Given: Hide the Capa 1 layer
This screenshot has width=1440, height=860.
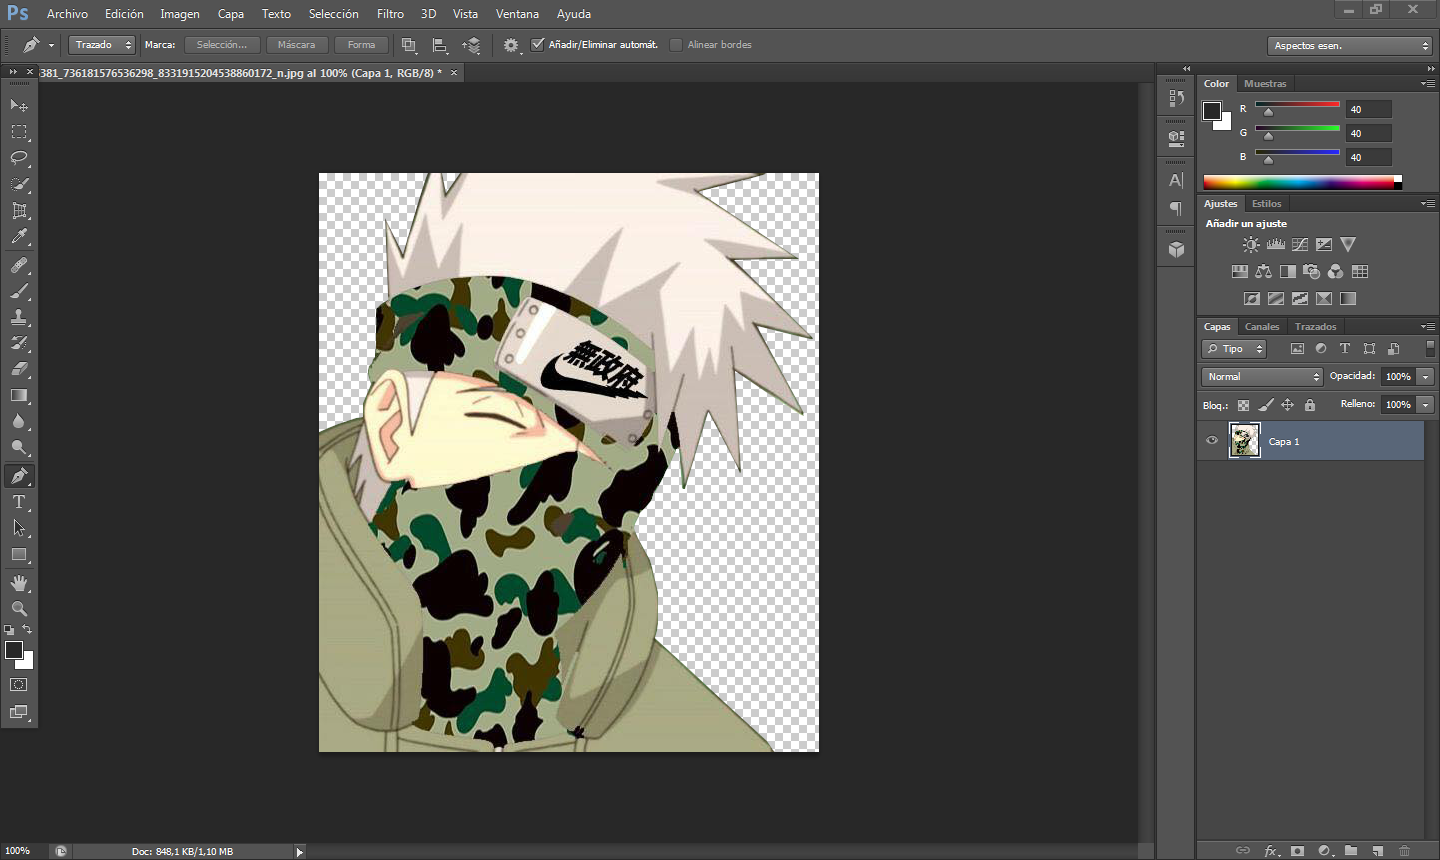Looking at the screenshot, I should click(1212, 441).
